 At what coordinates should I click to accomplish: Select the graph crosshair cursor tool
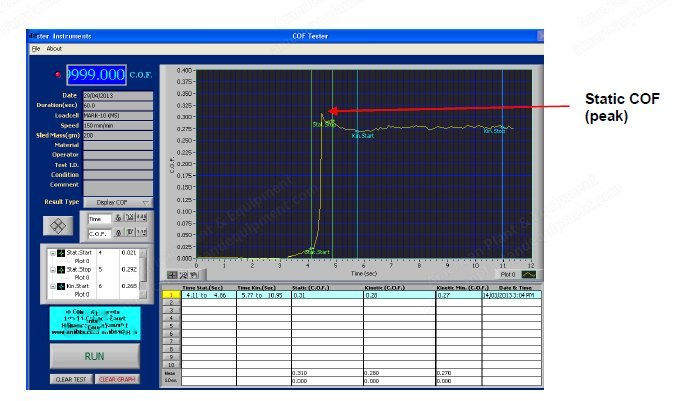click(172, 275)
